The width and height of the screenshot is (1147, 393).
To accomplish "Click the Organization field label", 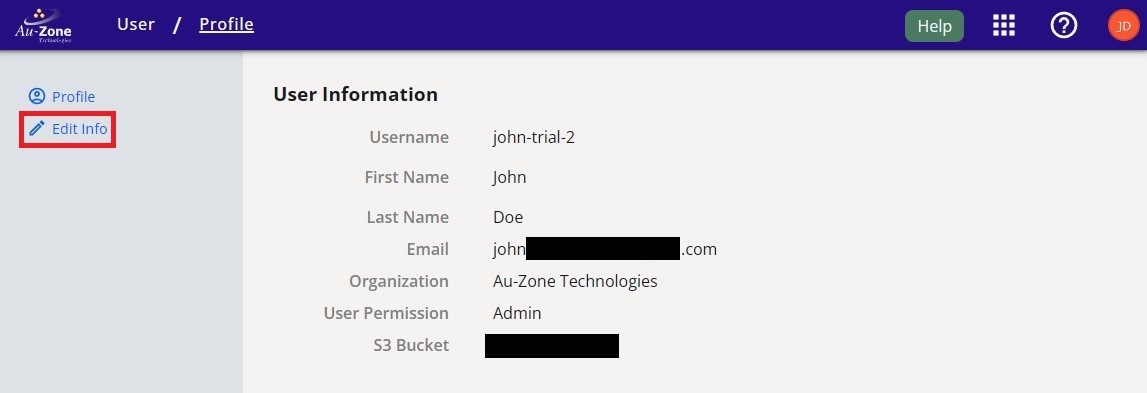I will point(399,281).
